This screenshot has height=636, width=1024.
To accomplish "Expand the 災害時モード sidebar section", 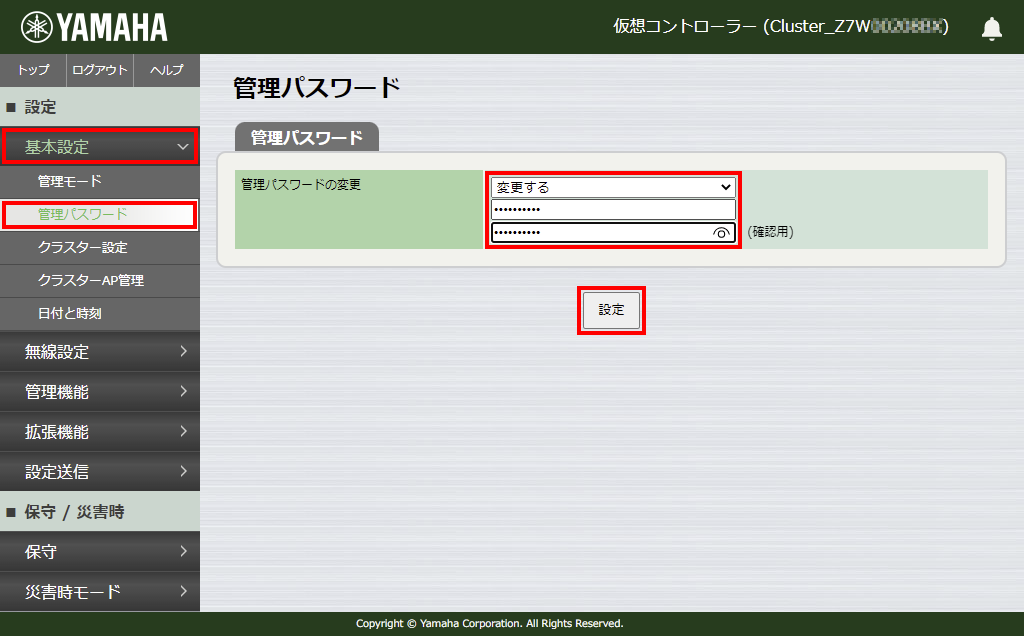I will click(100, 591).
